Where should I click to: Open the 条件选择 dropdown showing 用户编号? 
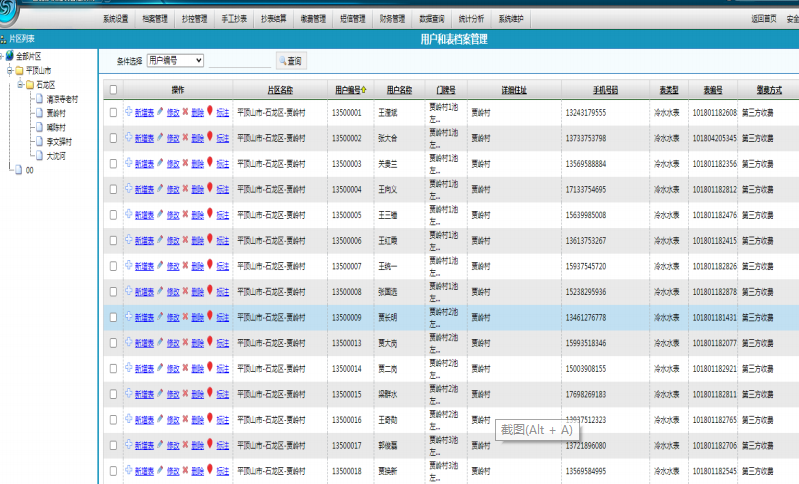(175, 61)
